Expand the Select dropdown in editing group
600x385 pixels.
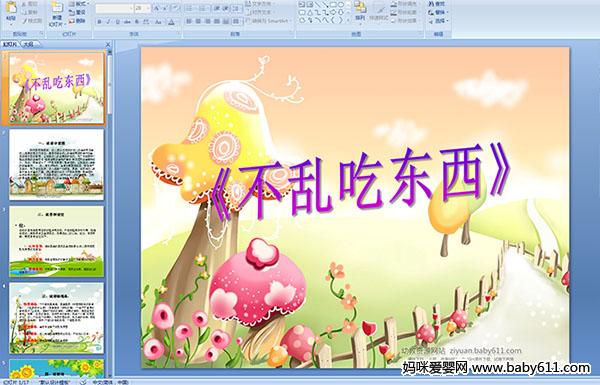coord(439,21)
